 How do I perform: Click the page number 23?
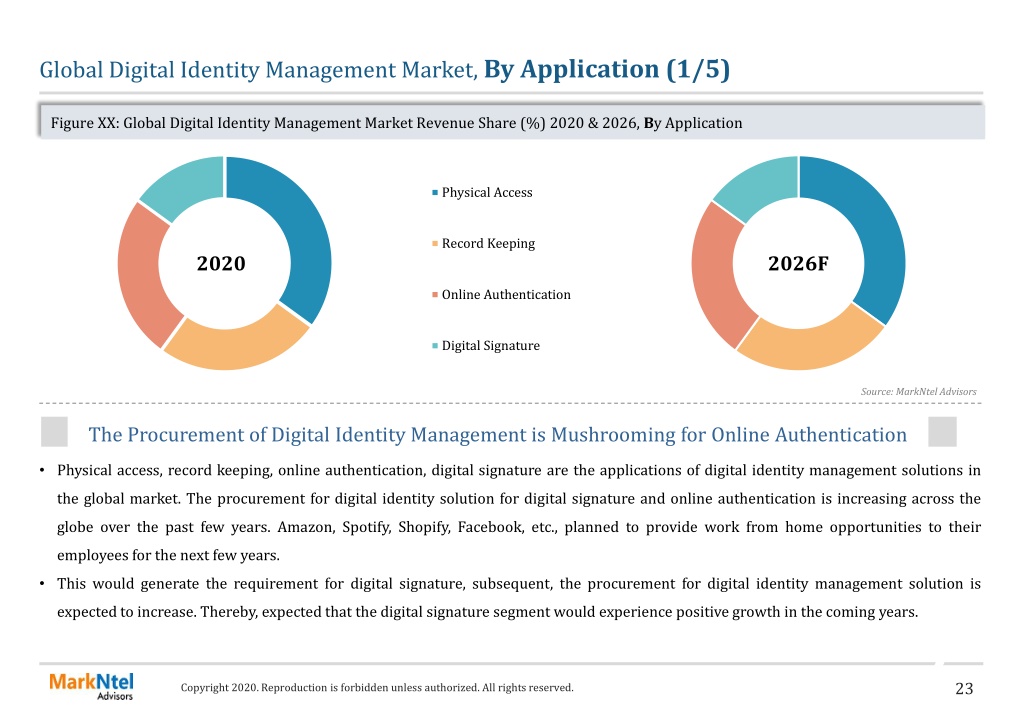[964, 688]
